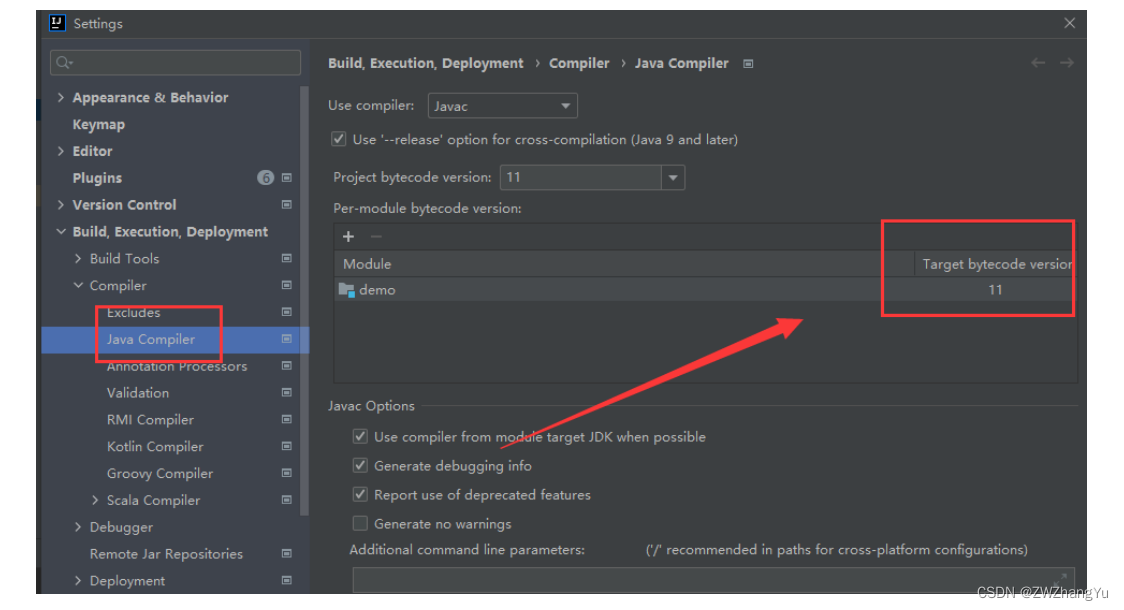Click project-scope icon beside Compiler
Viewport: 1124px width, 610px height.
click(x=287, y=285)
